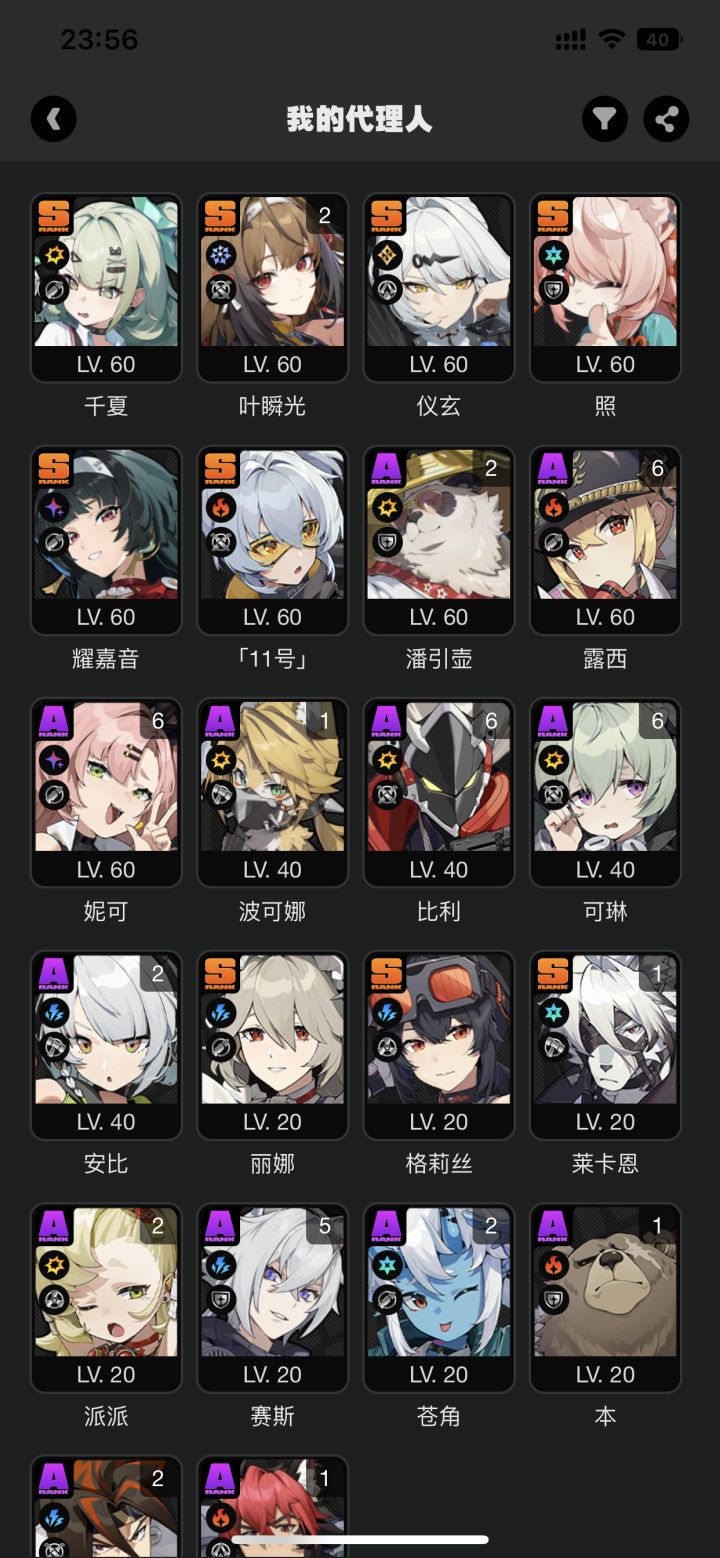This screenshot has width=720, height=1558.
Task: Tap the back arrow button
Action: (54, 120)
